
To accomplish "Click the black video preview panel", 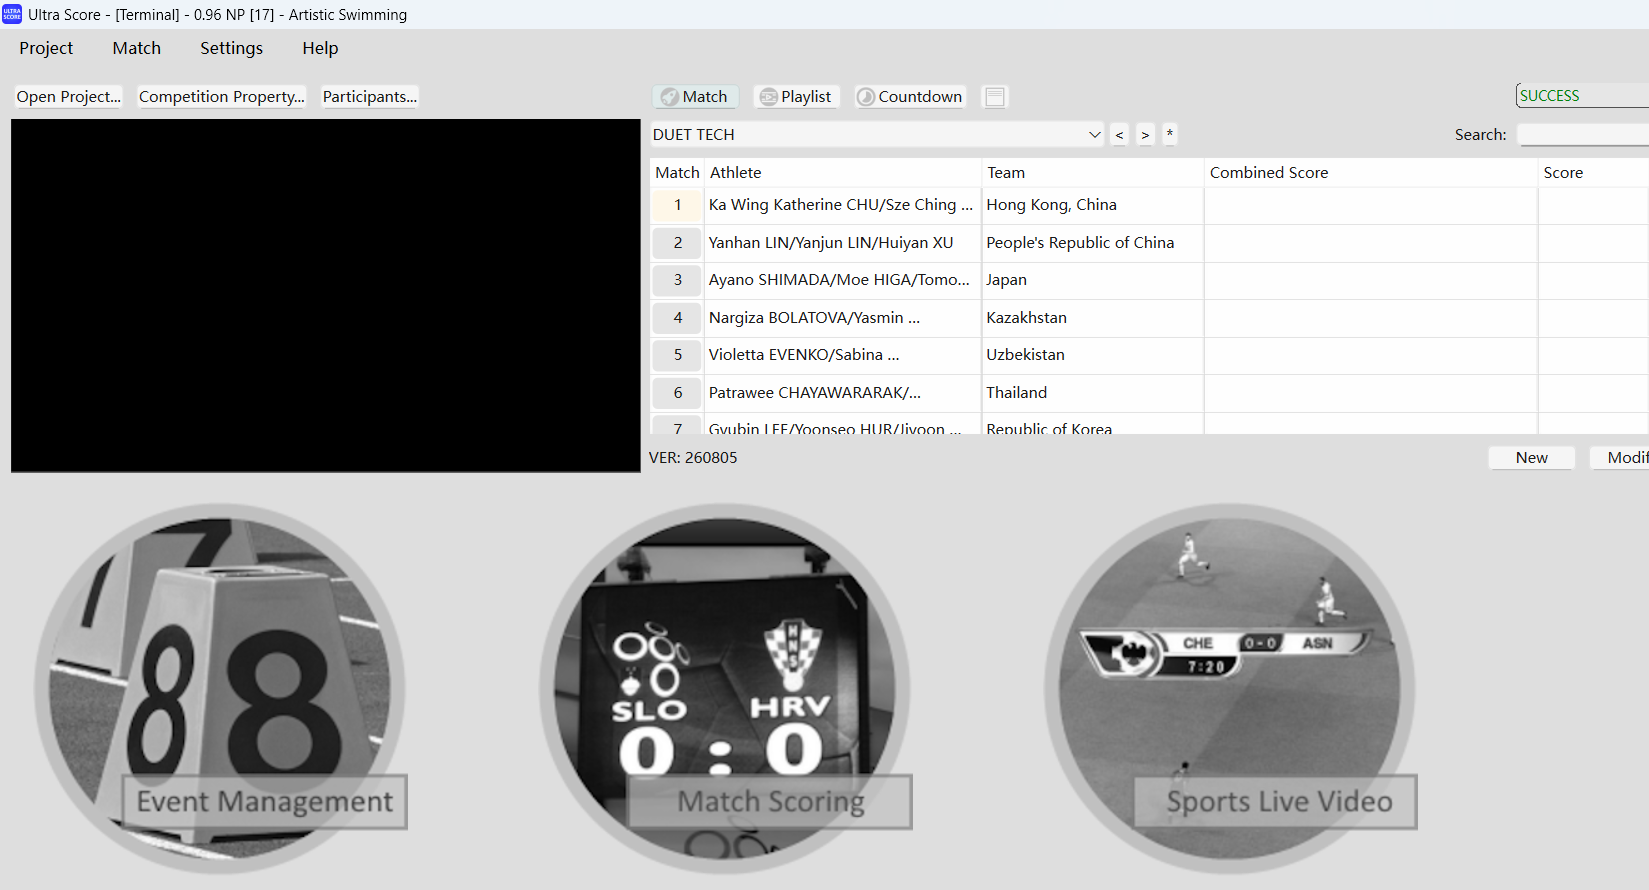I will pyautogui.click(x=326, y=296).
